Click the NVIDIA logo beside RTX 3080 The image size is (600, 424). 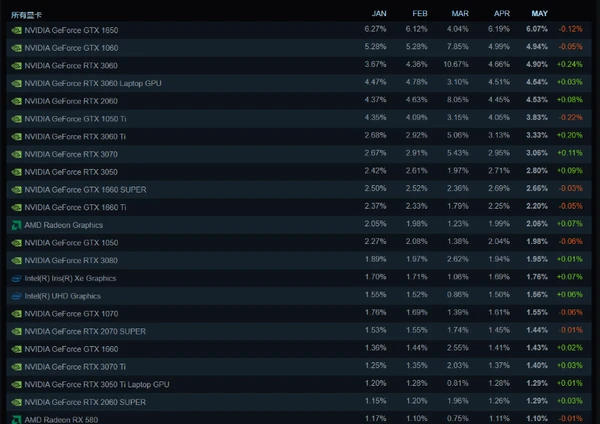[16, 261]
